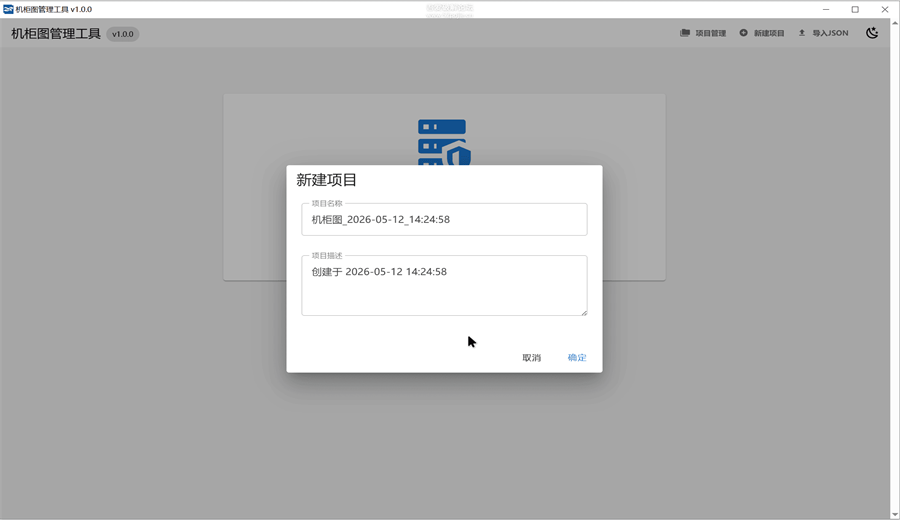Click the upload icon beside 导入JSON
900x520 pixels.
(802, 33)
